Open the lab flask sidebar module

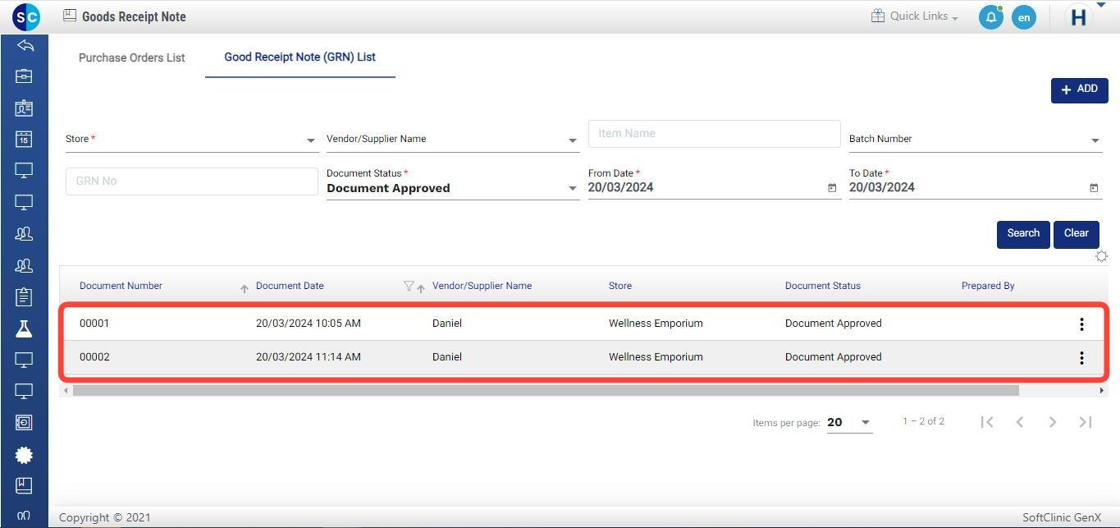pos(24,328)
